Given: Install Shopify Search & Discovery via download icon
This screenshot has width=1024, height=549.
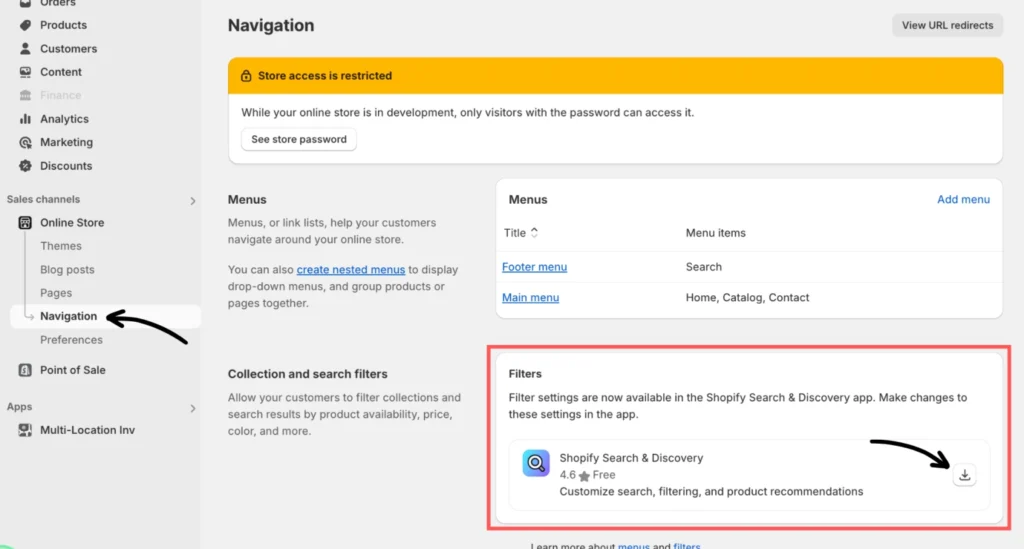Looking at the screenshot, I should 964,475.
